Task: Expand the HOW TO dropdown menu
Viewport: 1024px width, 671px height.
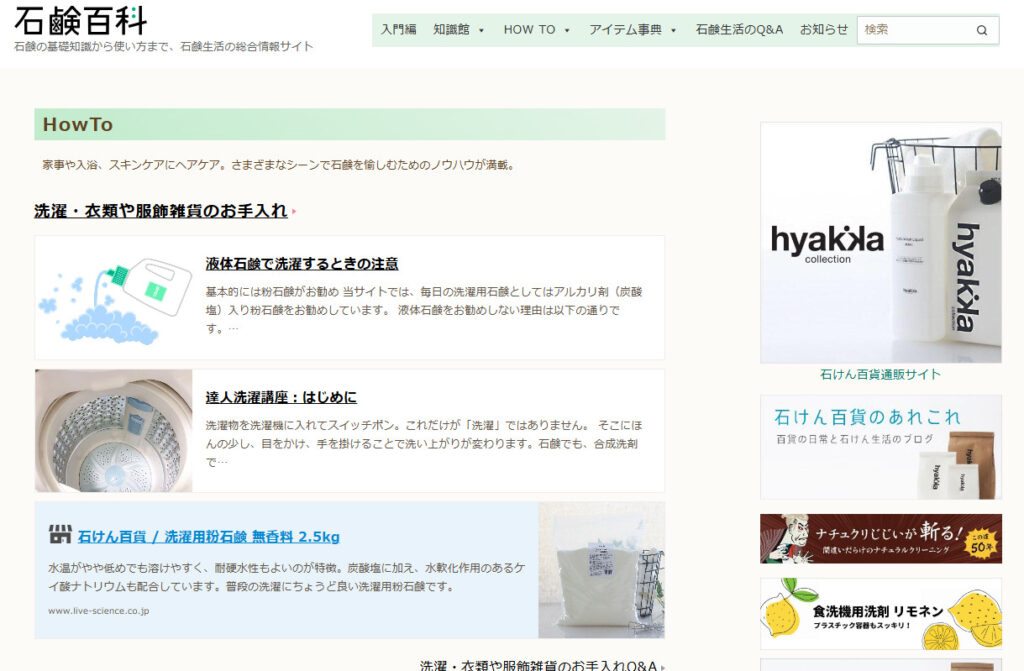Action: (536, 30)
